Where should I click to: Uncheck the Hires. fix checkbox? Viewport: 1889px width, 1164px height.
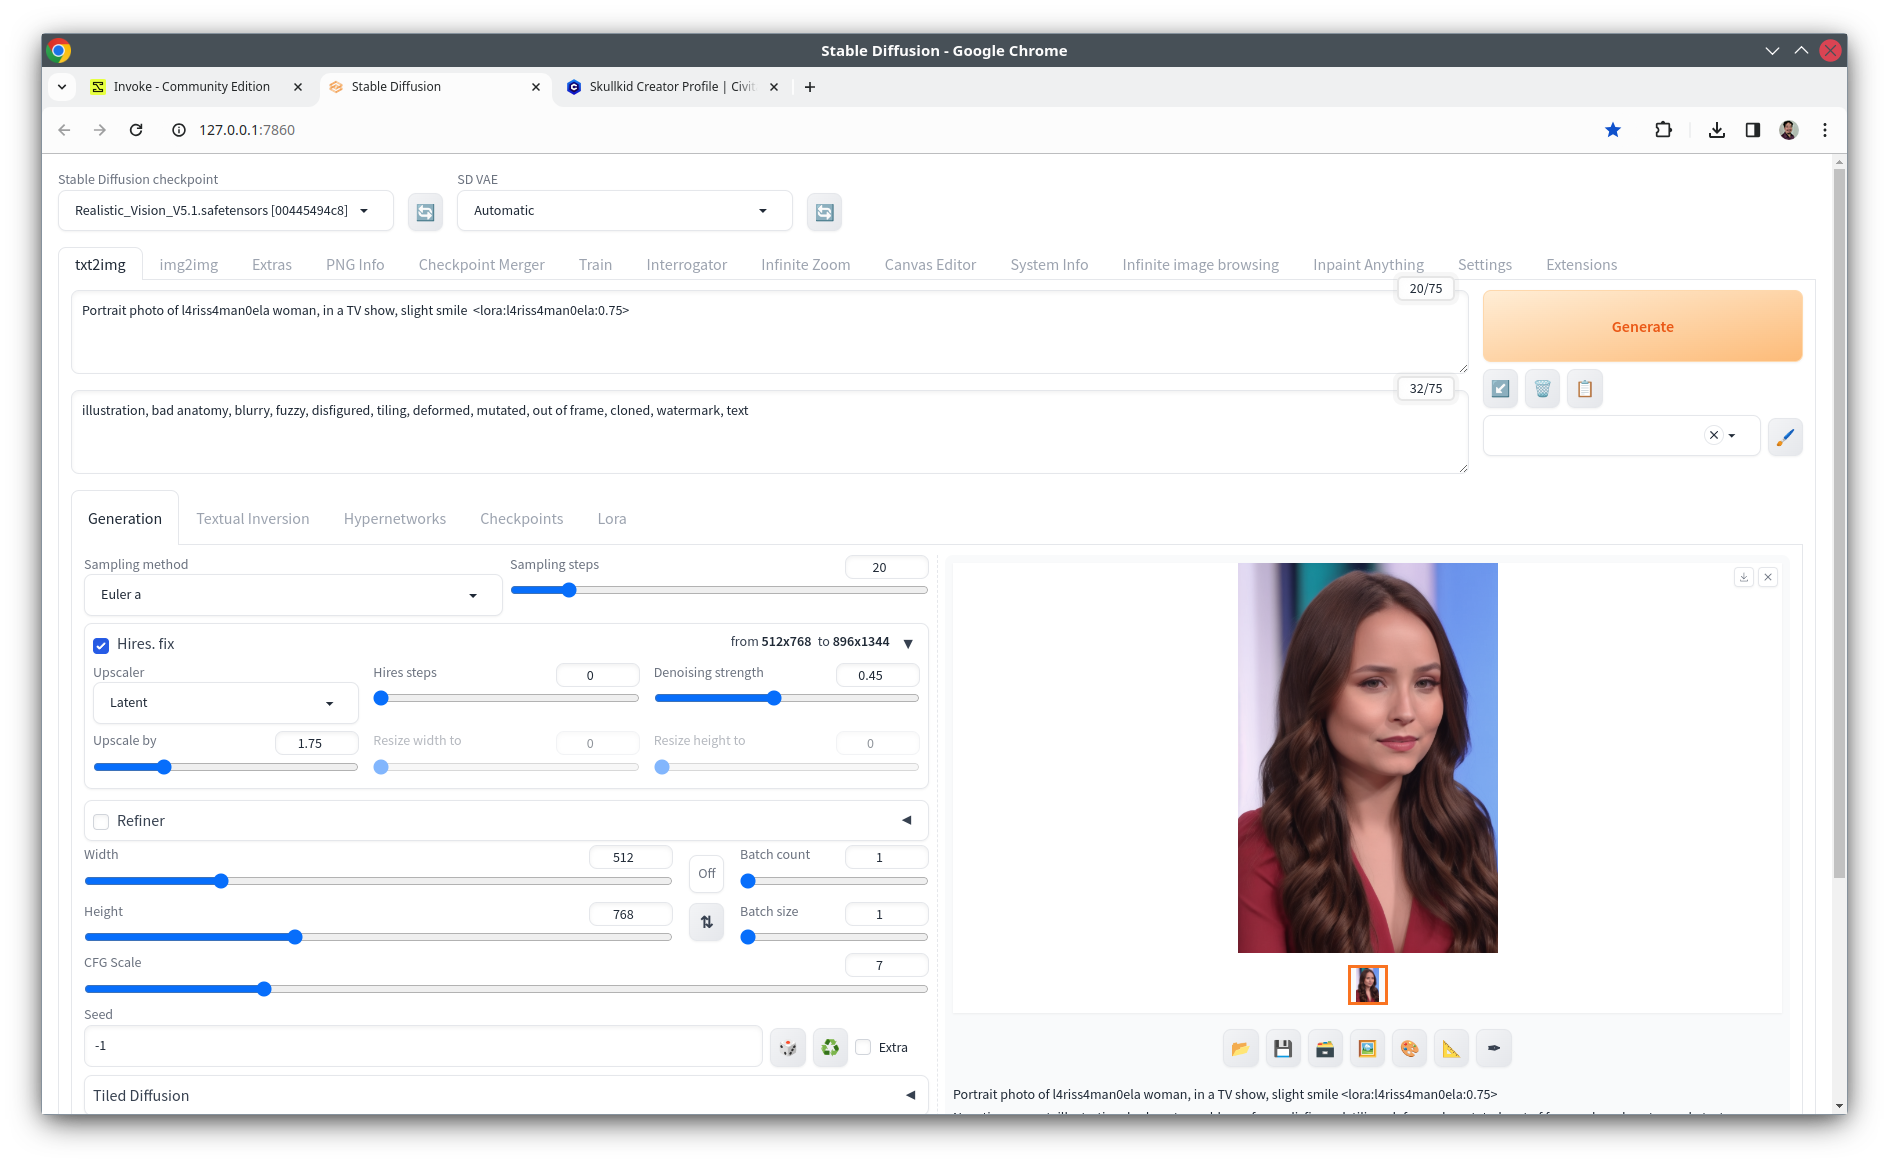101,645
